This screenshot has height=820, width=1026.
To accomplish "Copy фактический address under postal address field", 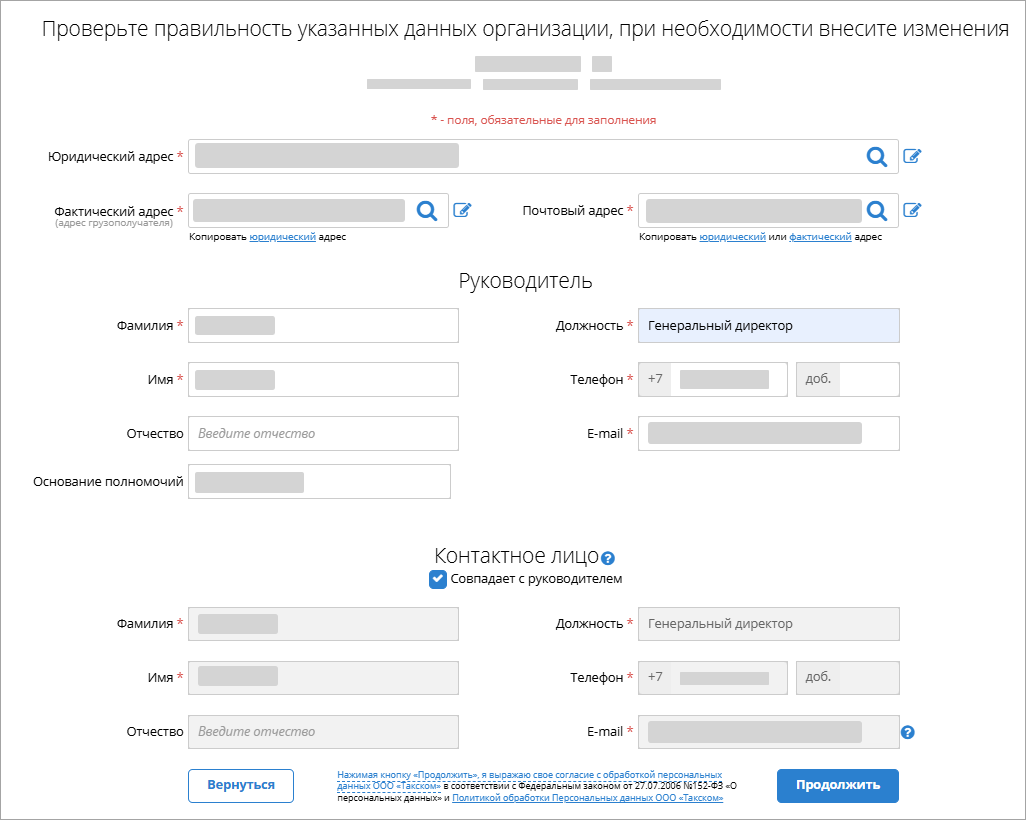I will pyautogui.click(x=820, y=237).
